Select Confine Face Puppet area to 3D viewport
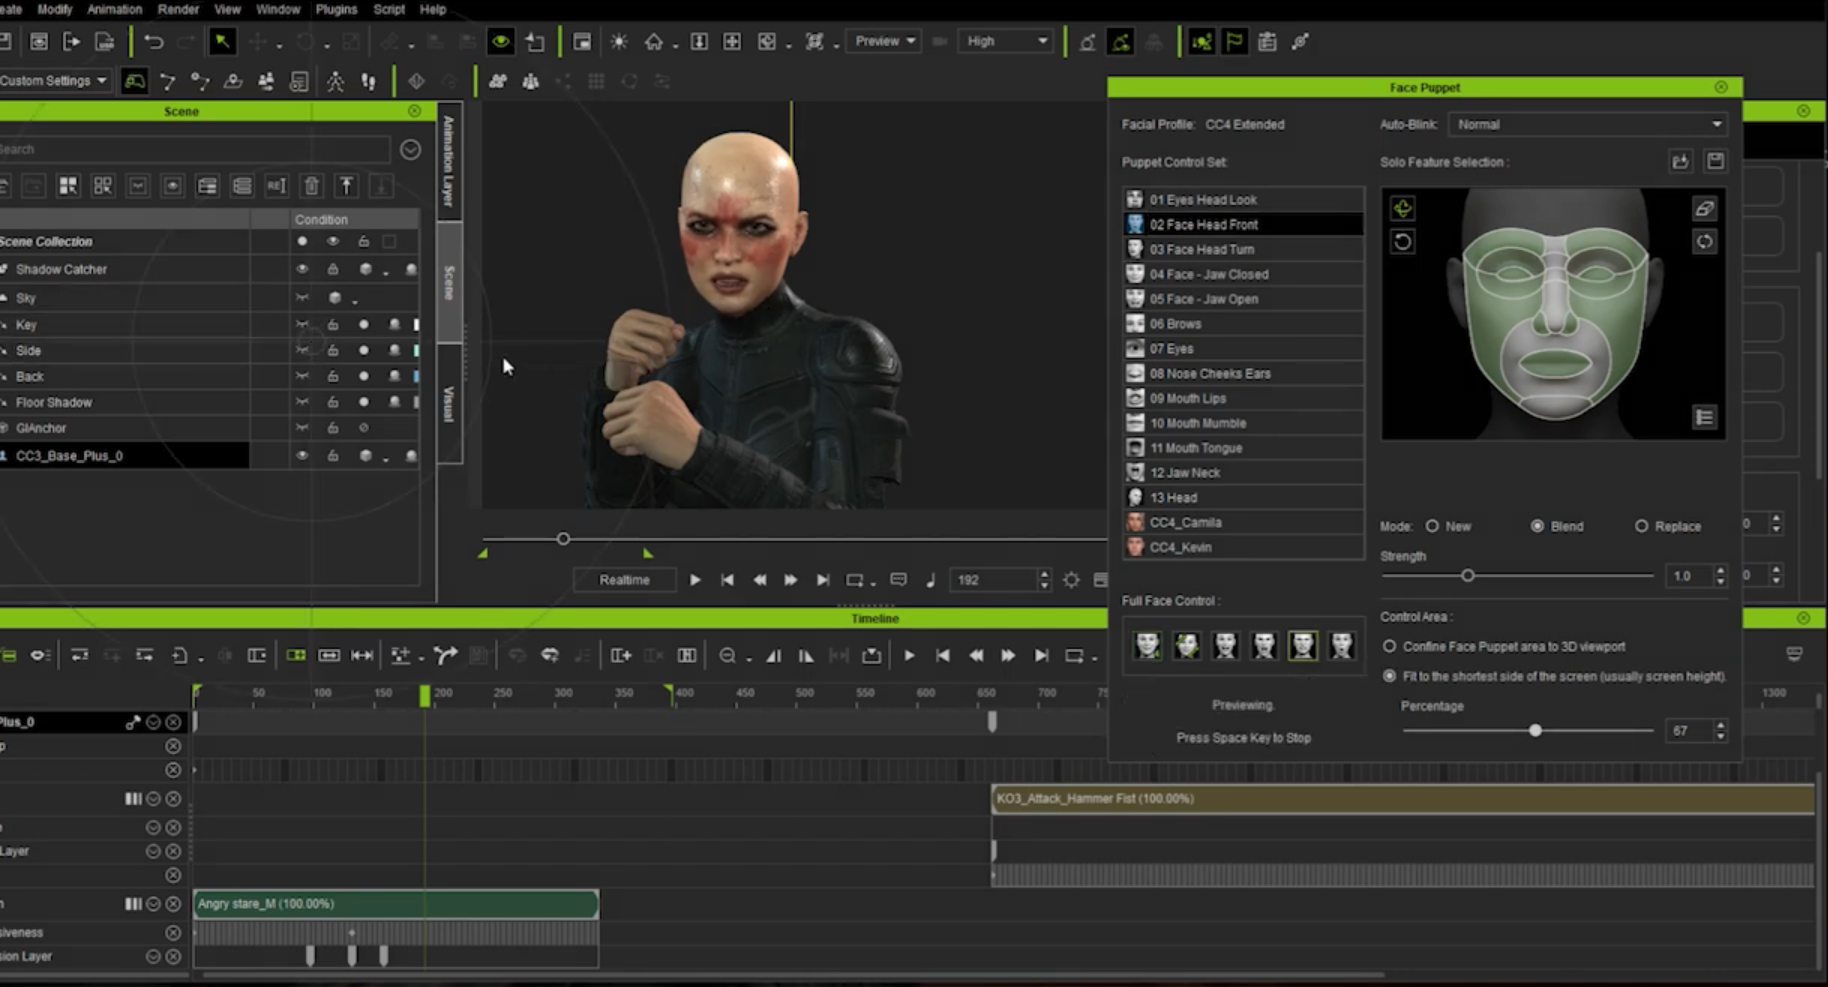The width and height of the screenshot is (1828, 987). pos(1389,646)
